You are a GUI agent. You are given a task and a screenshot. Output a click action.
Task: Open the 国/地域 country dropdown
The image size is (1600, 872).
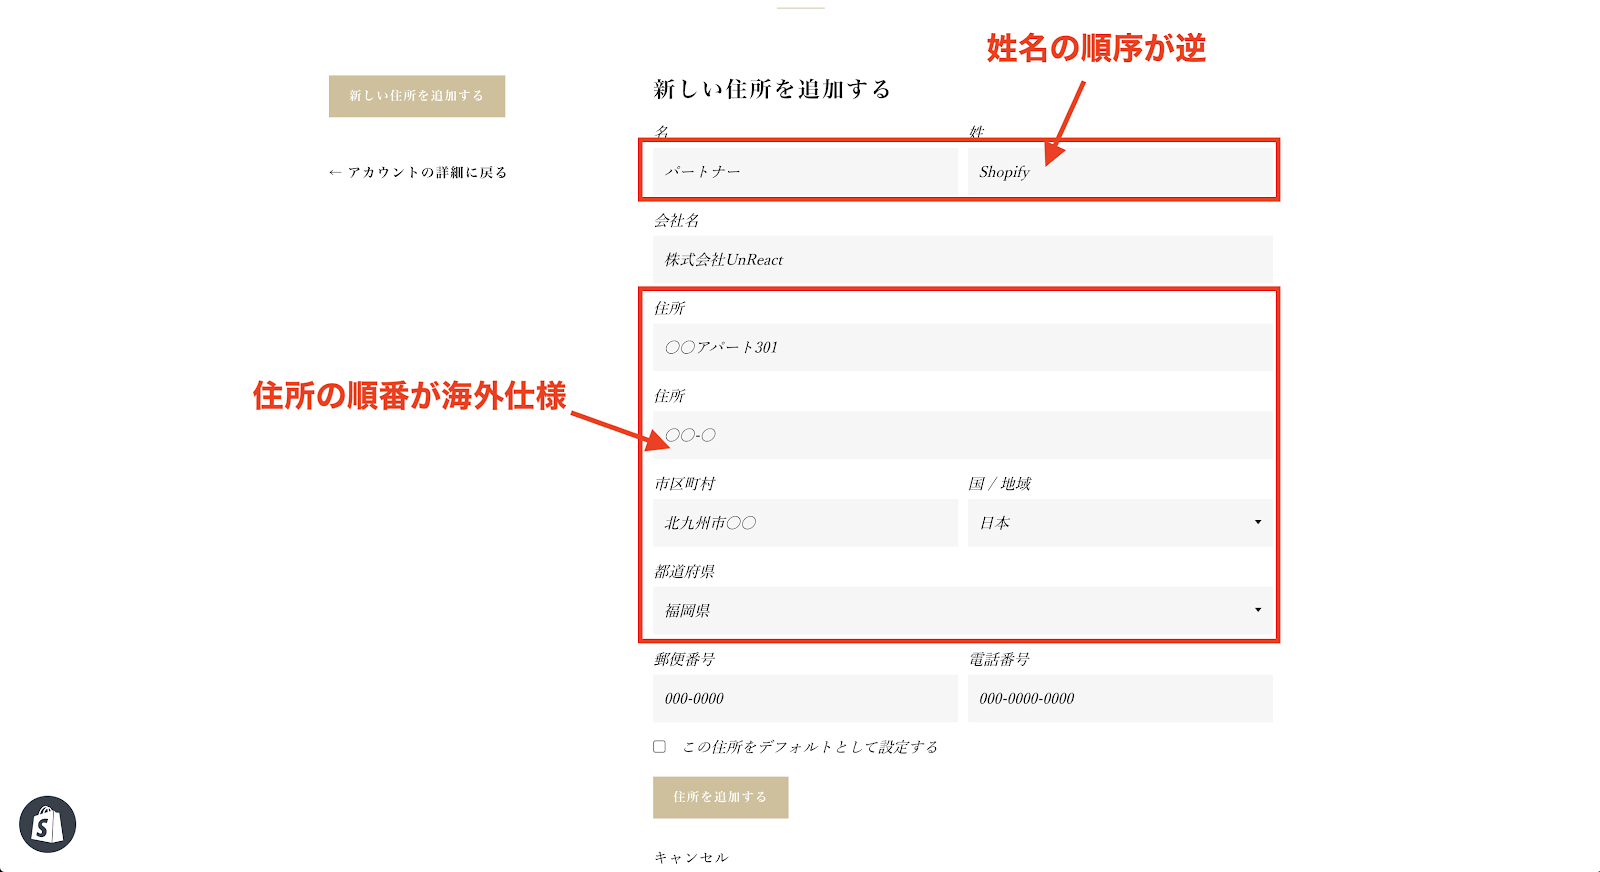pyautogui.click(x=1119, y=523)
